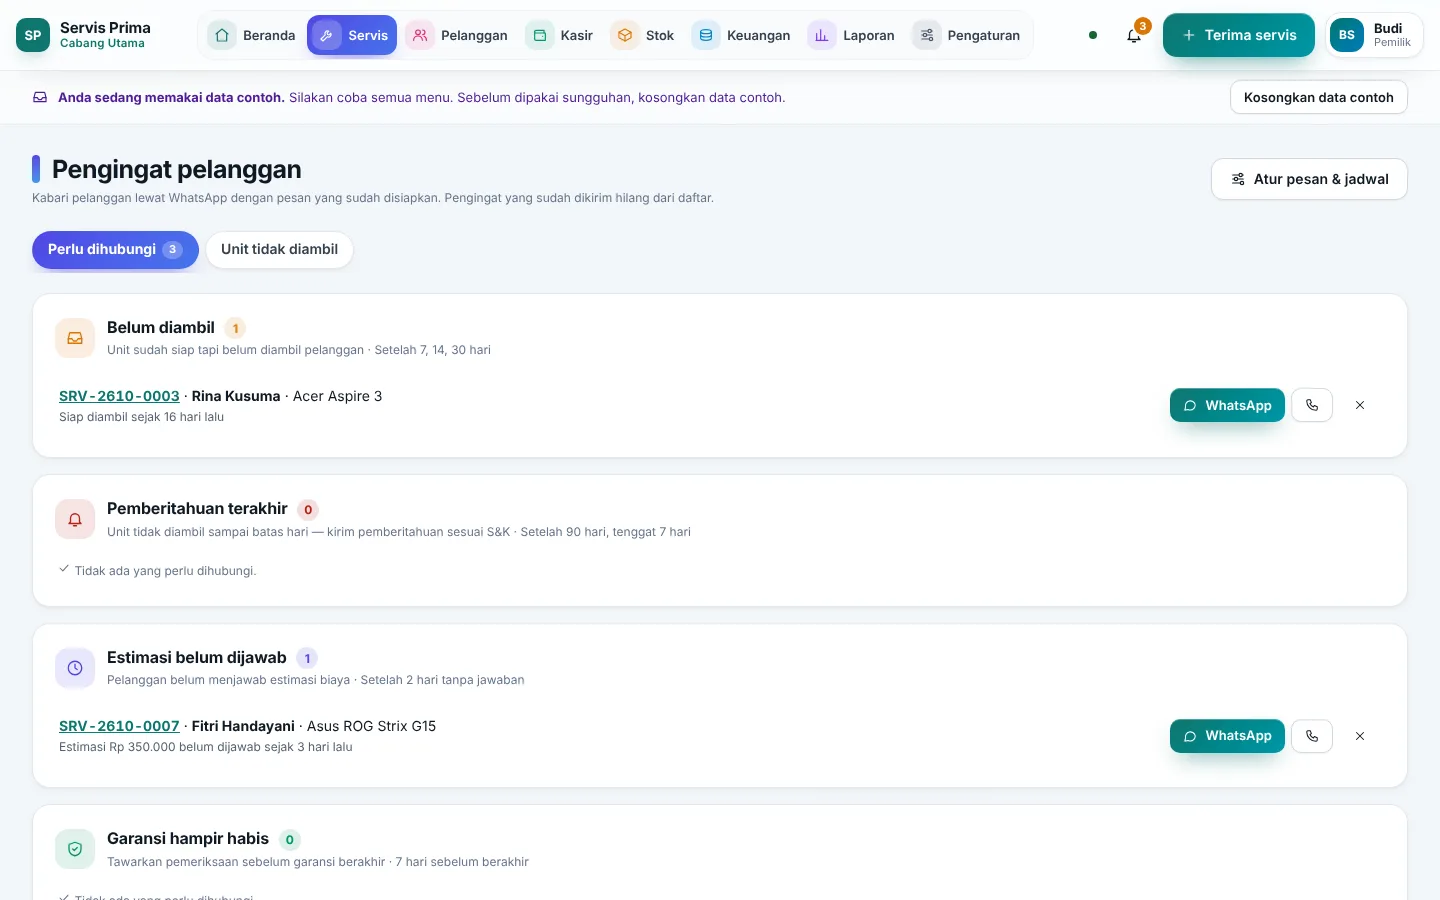
Task: Click the Estimasi belum dijawab count badge
Action: point(307,658)
